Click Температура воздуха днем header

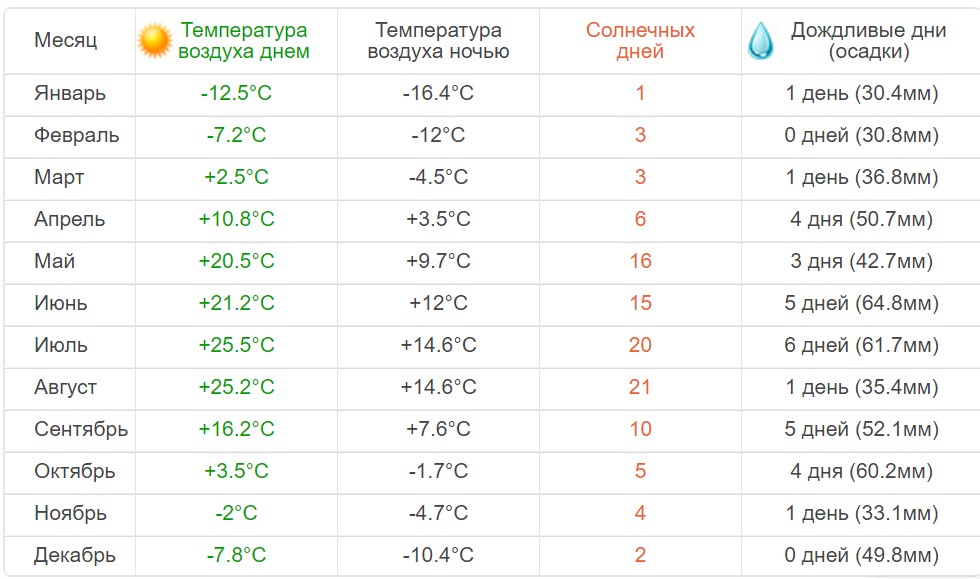click(244, 41)
